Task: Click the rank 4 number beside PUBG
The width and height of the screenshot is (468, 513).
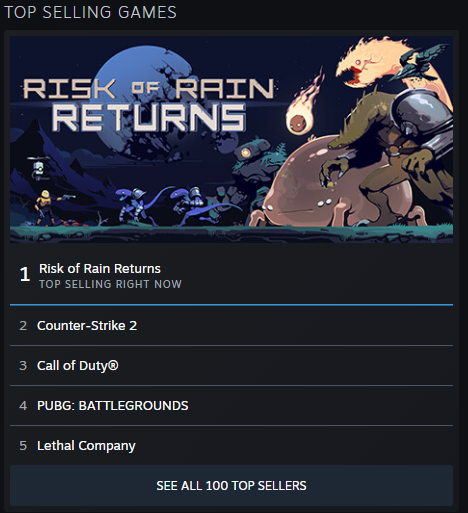Action: point(23,406)
